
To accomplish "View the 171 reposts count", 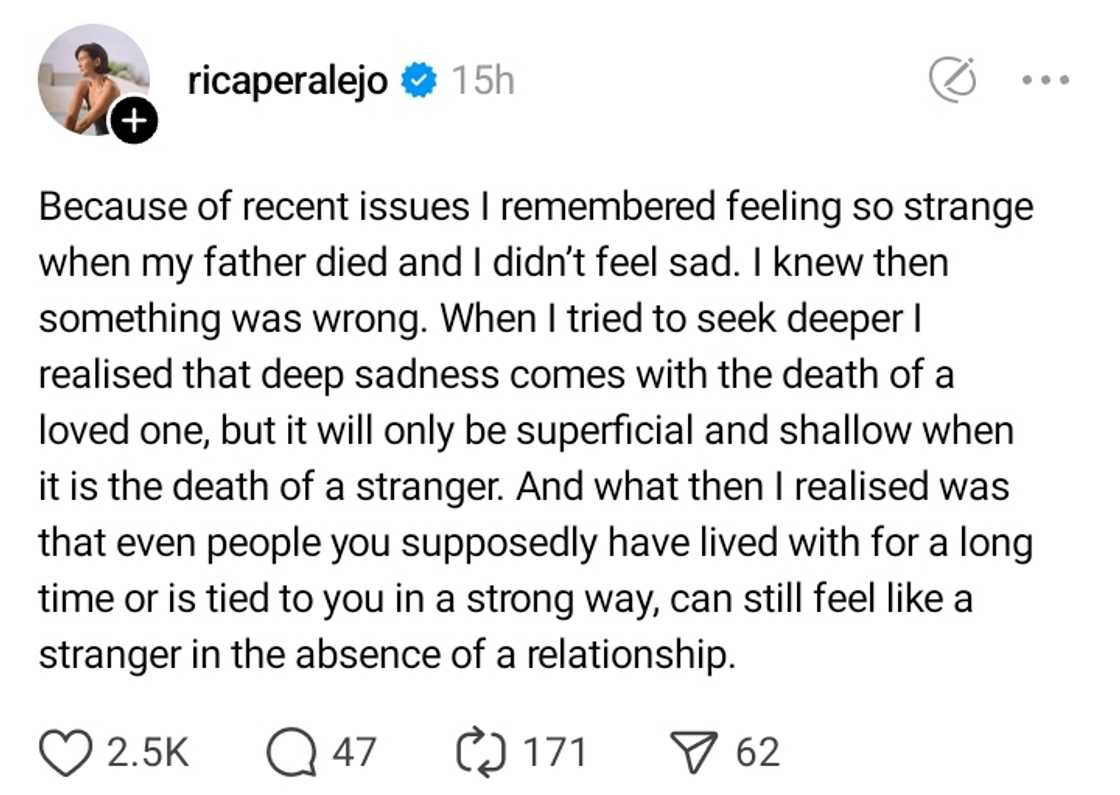I will (555, 752).
